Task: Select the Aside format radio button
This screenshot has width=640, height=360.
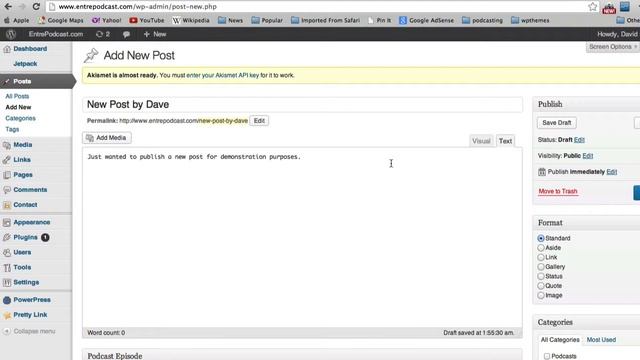Action: [x=541, y=248]
